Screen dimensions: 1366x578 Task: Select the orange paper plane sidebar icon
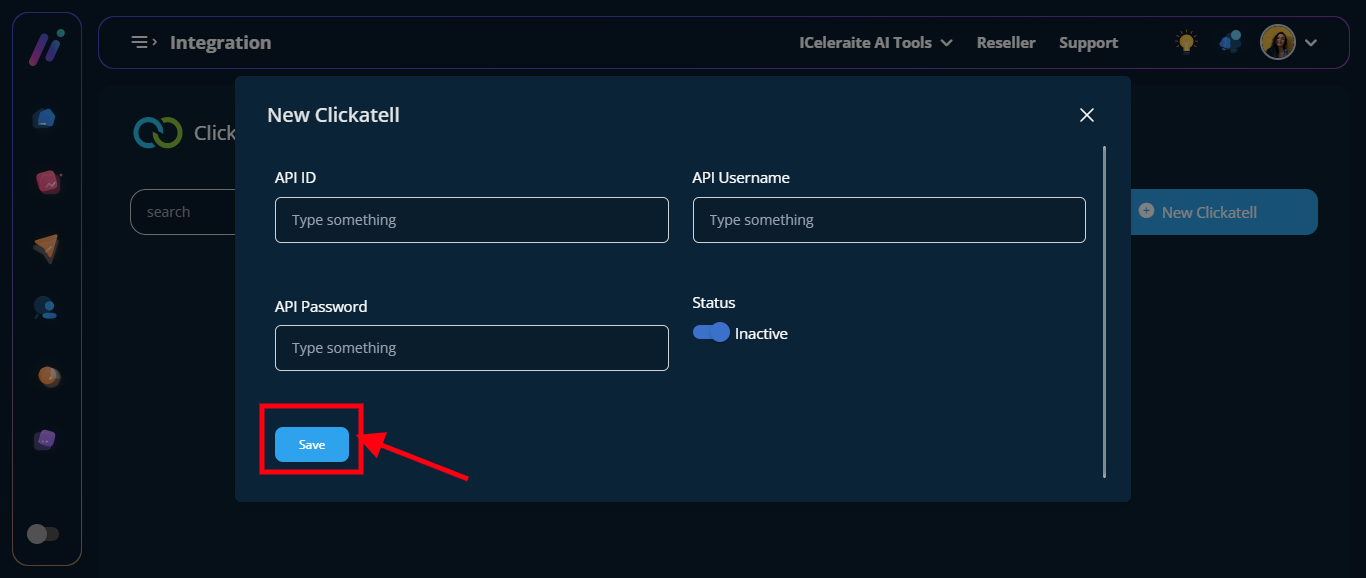(46, 248)
